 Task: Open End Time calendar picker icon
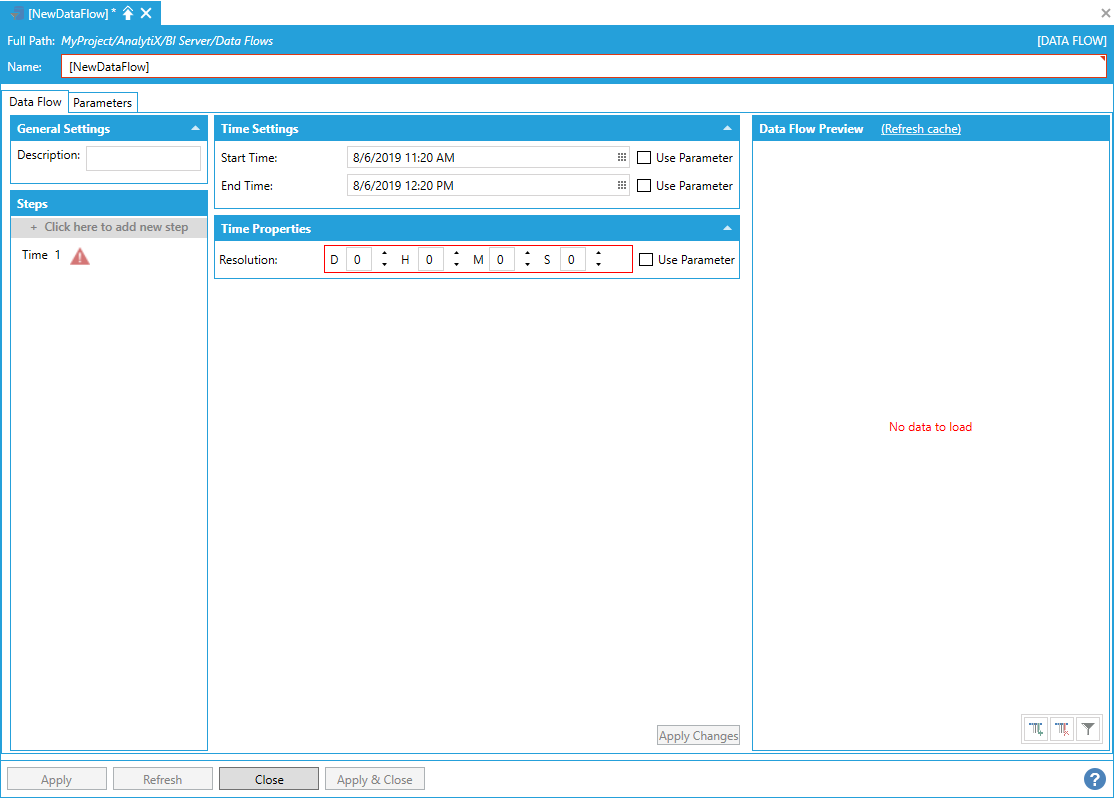click(x=621, y=186)
